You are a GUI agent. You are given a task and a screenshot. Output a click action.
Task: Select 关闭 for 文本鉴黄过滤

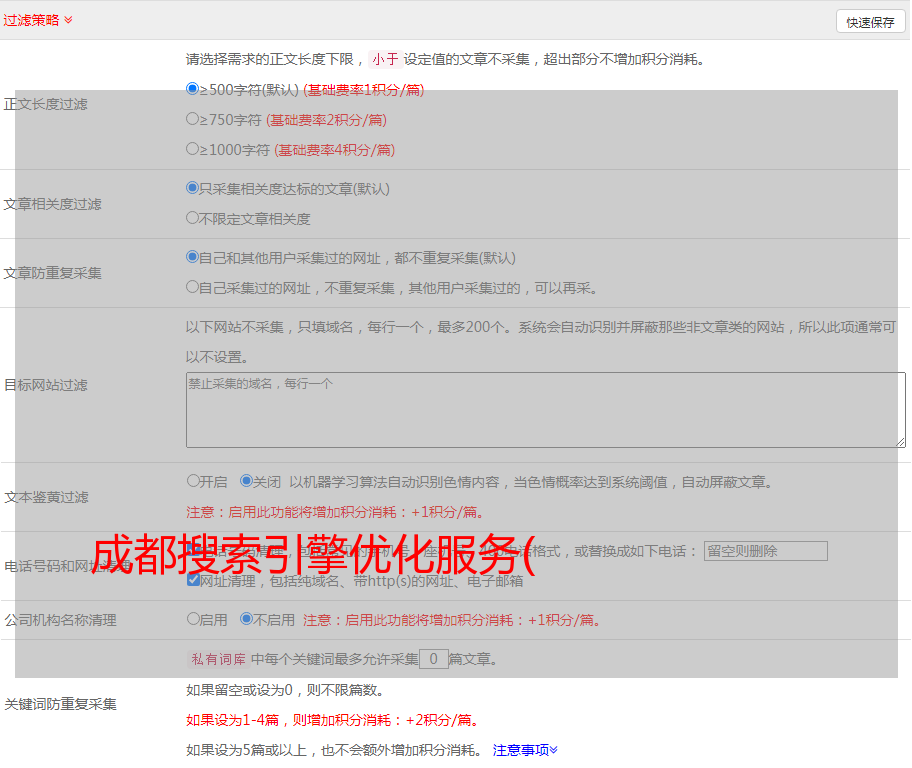246,481
